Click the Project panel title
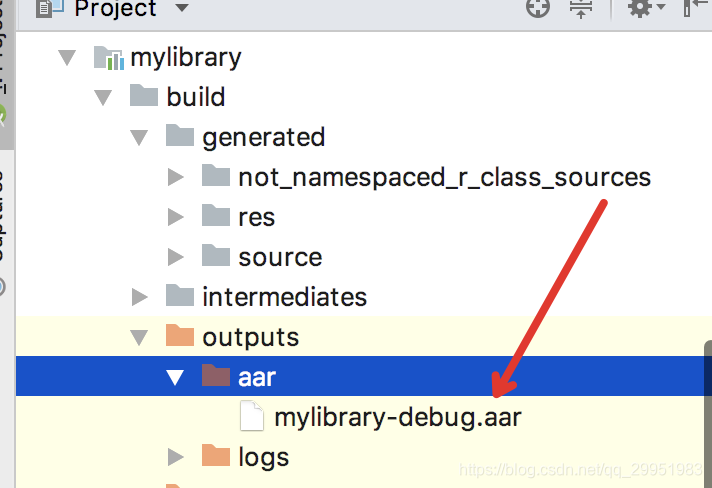 pos(115,9)
